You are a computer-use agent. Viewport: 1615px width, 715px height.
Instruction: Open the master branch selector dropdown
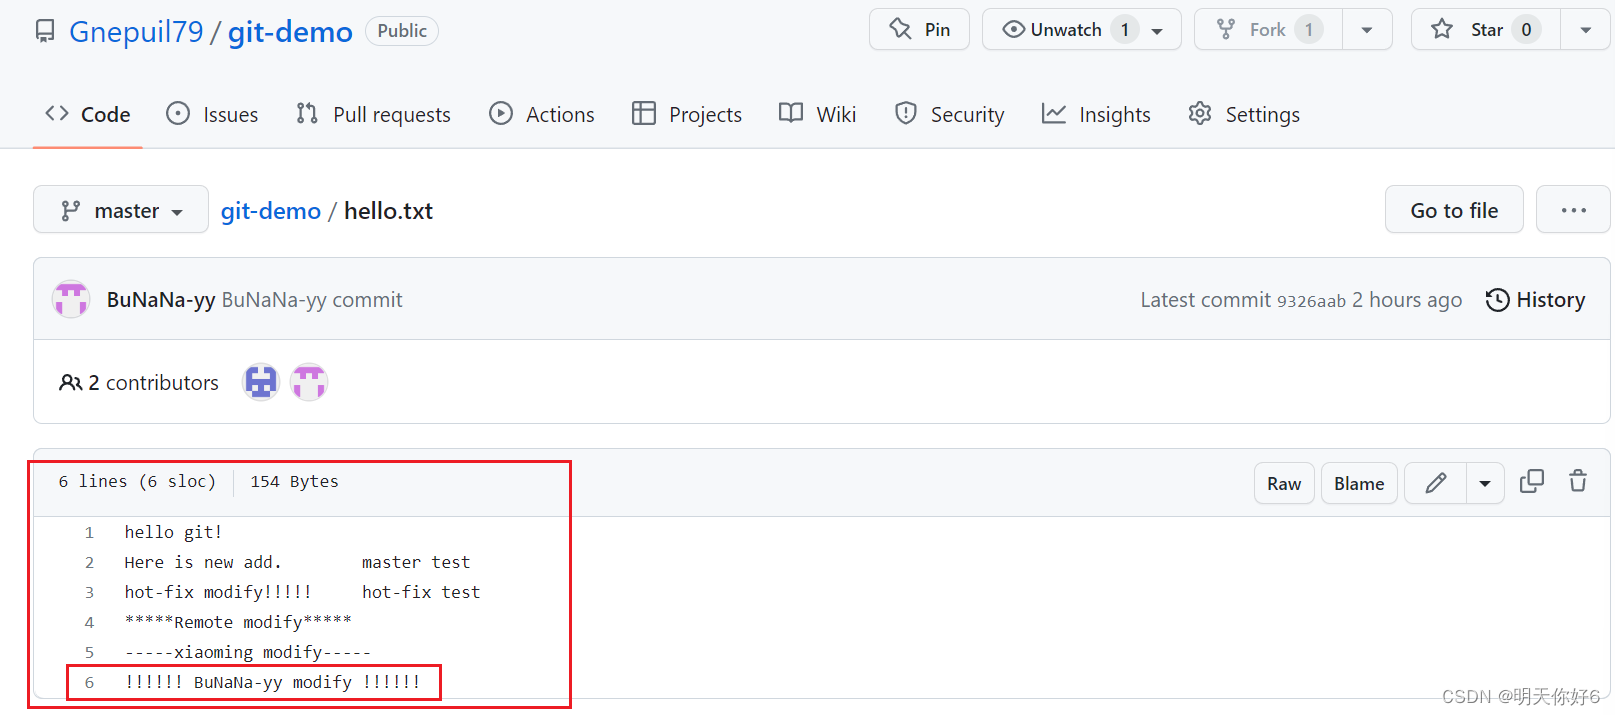[121, 210]
